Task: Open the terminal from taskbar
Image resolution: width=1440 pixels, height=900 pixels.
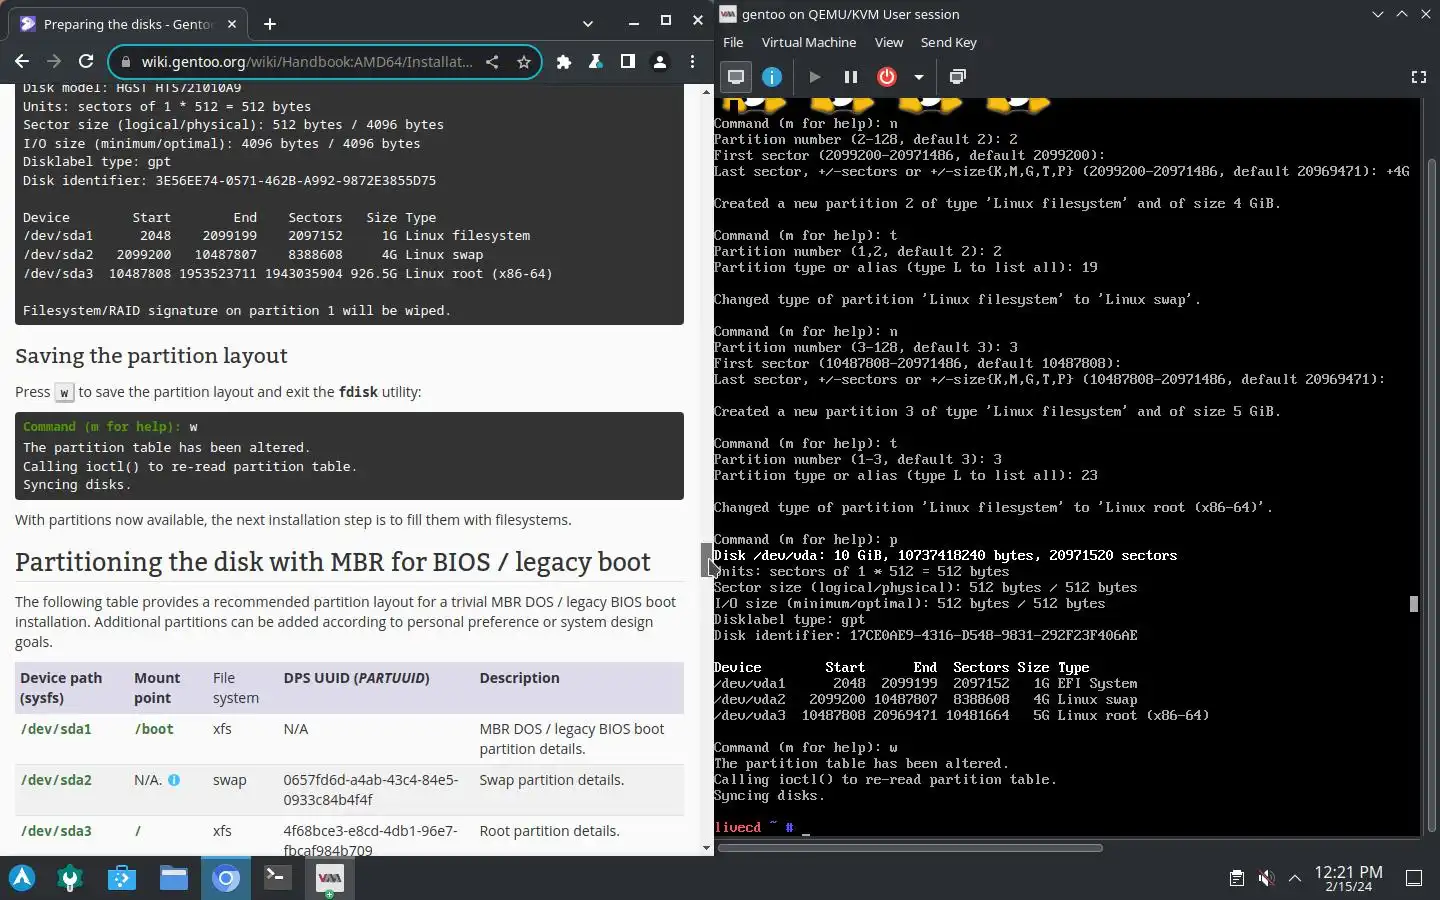Action: click(277, 878)
